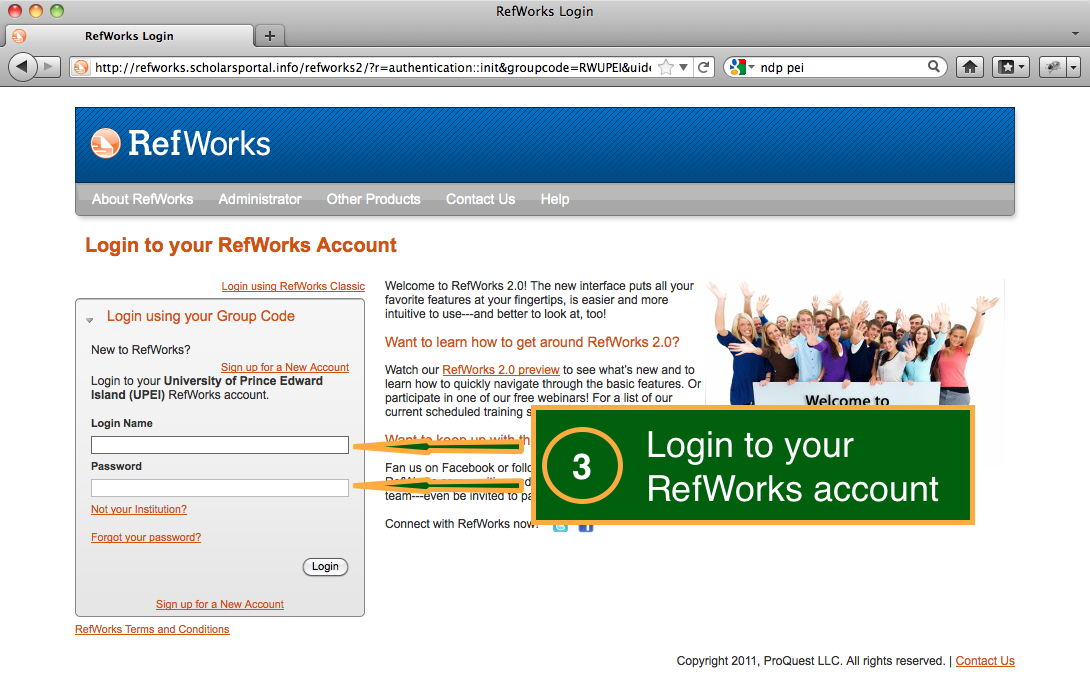Click the "New to RefWorks?" text
Viewport: 1090px width, 689px height.
140,350
